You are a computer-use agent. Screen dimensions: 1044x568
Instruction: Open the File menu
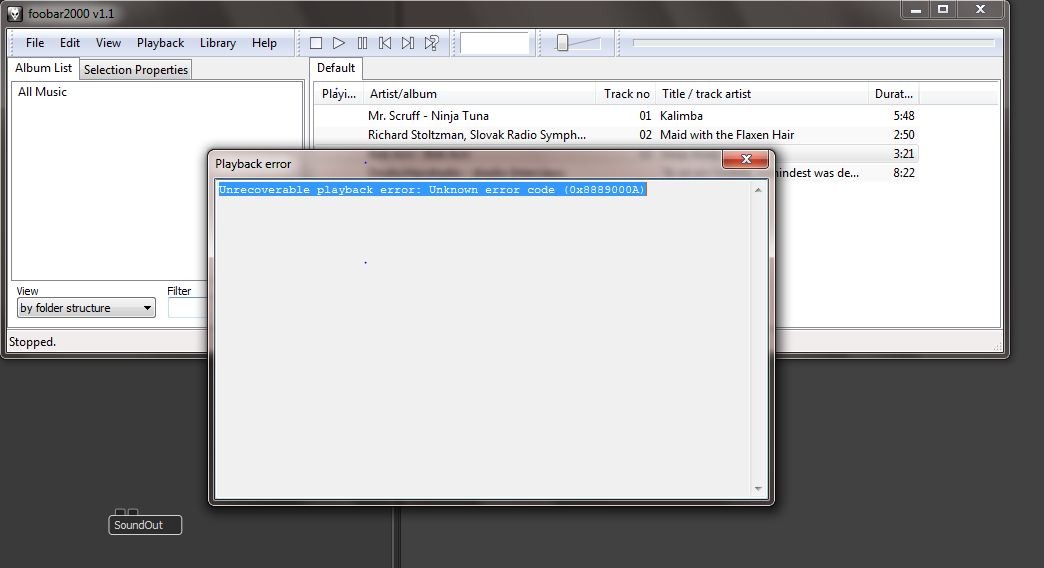click(x=35, y=43)
